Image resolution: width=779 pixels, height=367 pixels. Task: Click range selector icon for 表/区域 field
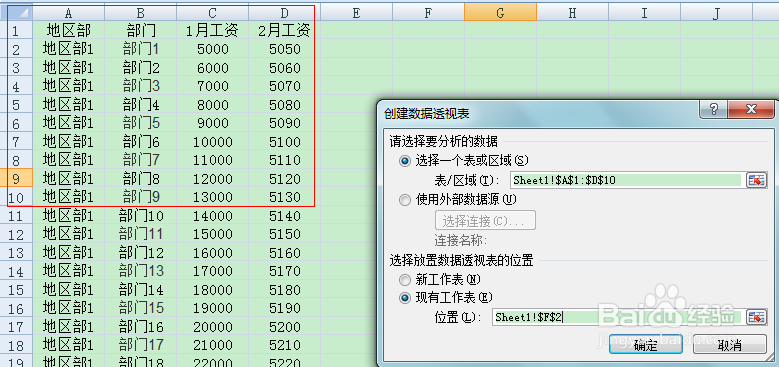[x=756, y=180]
